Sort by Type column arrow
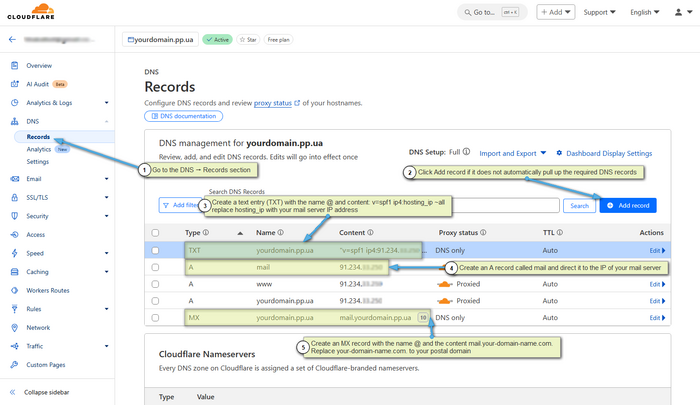Screen dimensions: 700x405 click(x=240, y=233)
